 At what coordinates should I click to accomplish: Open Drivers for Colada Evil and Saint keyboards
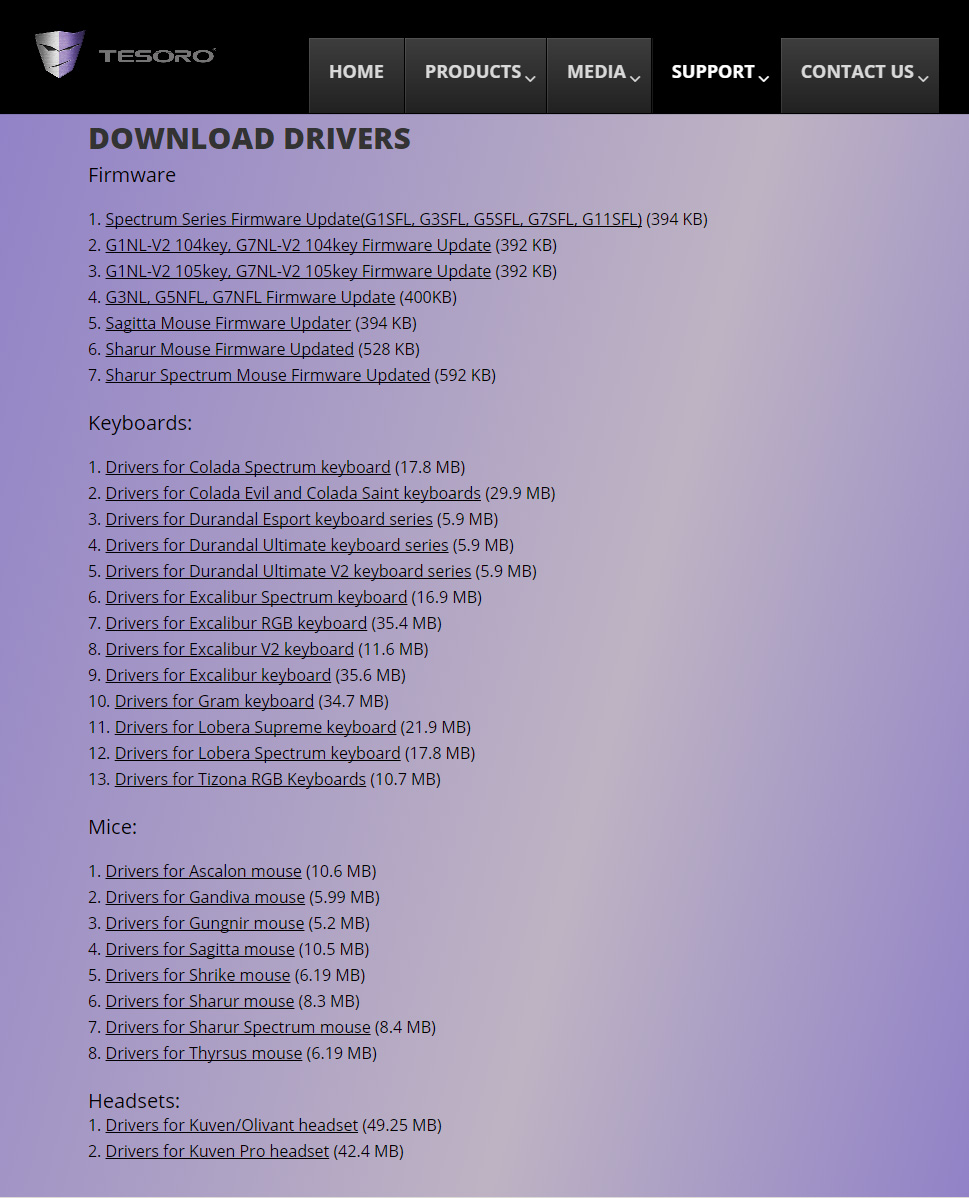tap(293, 493)
